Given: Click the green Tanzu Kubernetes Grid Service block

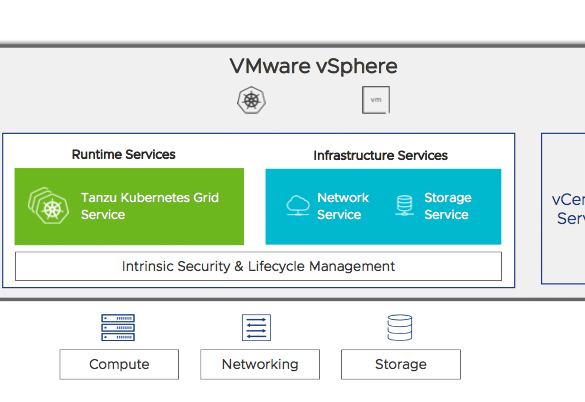Looking at the screenshot, I should tap(129, 206).
